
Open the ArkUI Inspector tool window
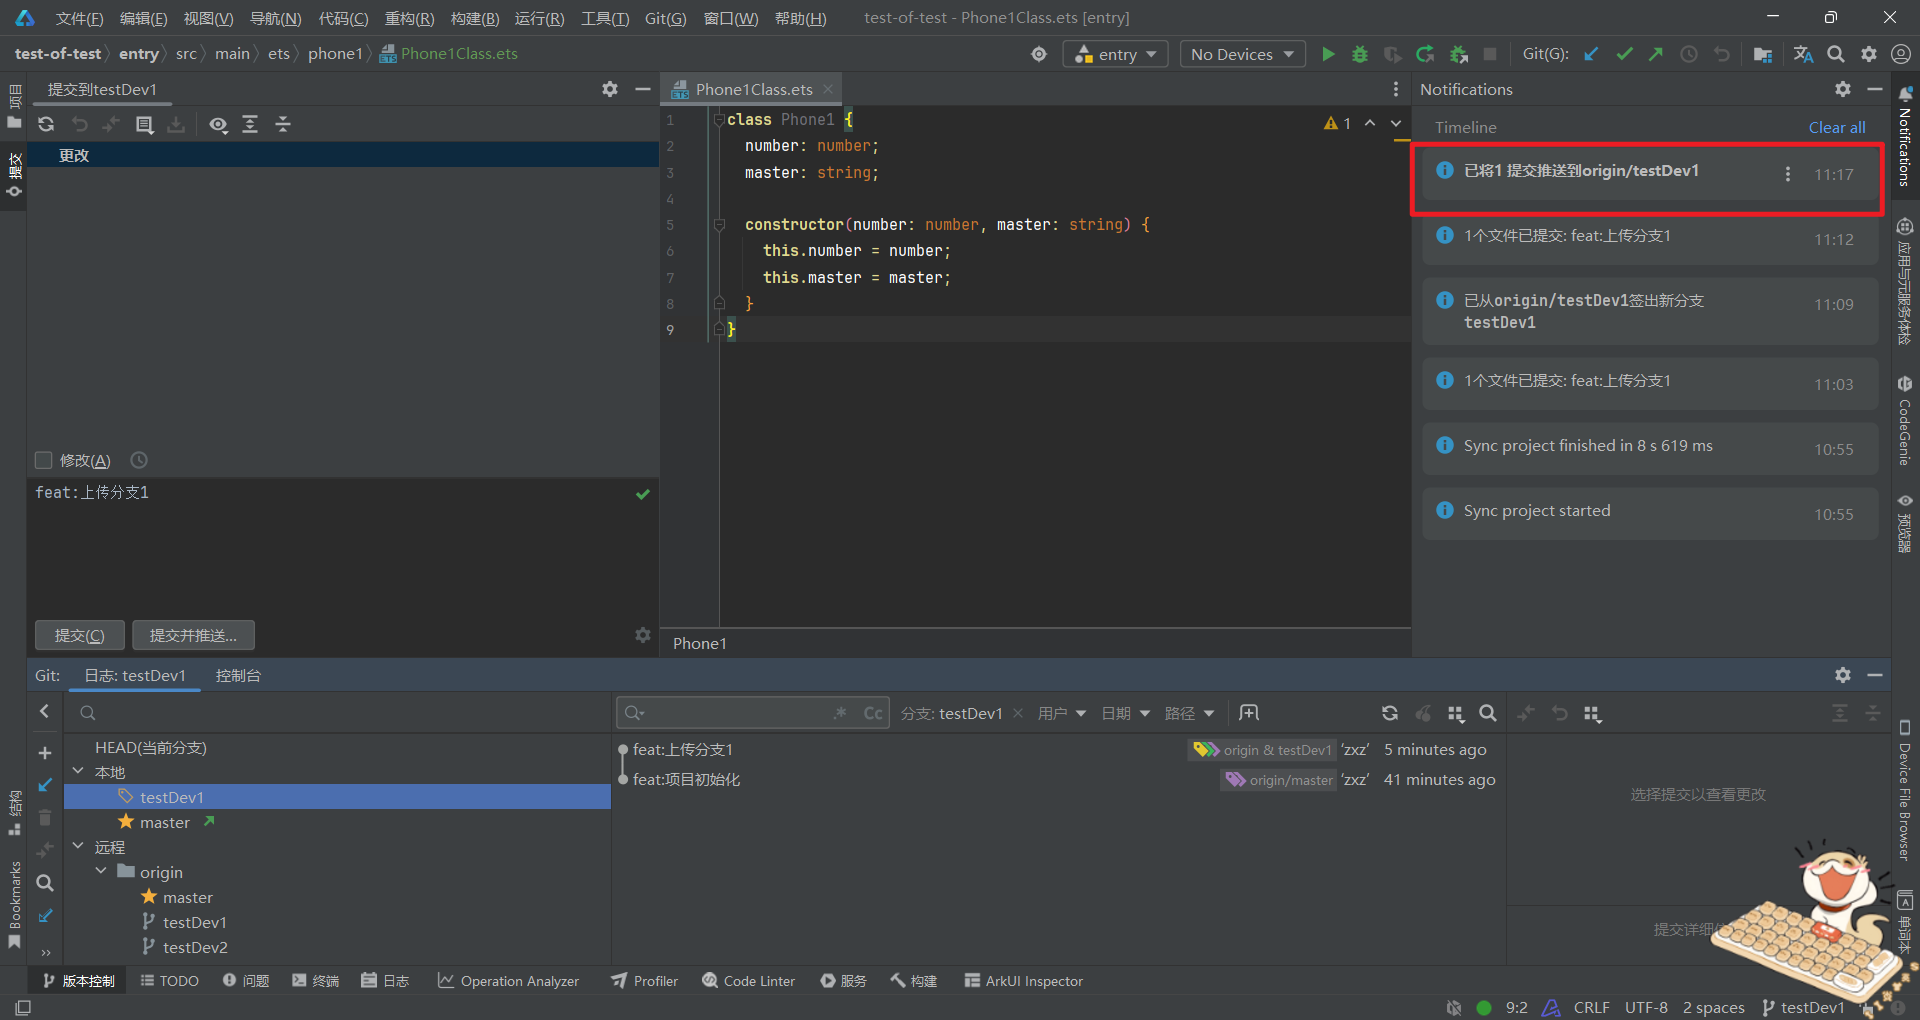pos(1024,980)
